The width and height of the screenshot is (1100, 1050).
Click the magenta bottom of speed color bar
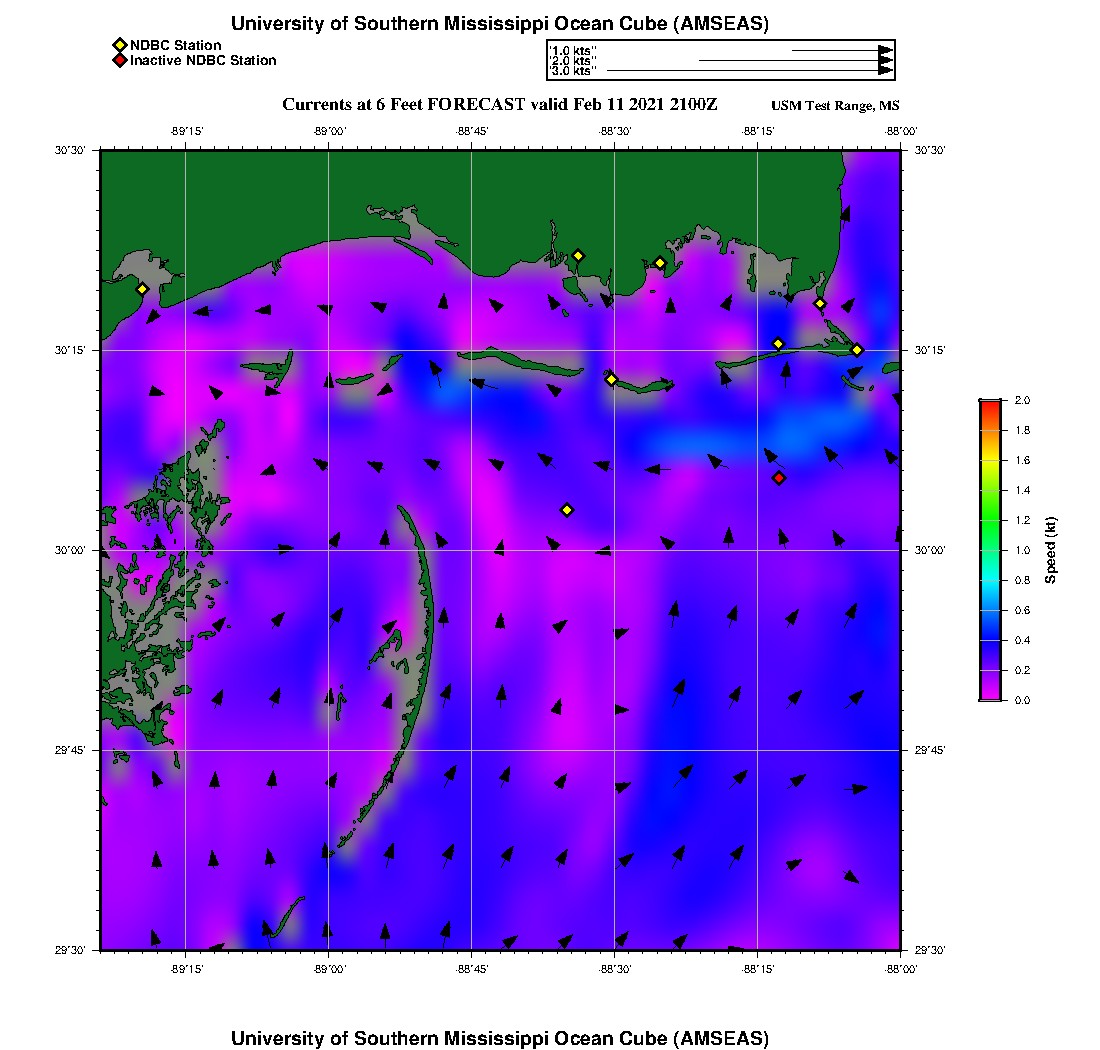pos(990,695)
